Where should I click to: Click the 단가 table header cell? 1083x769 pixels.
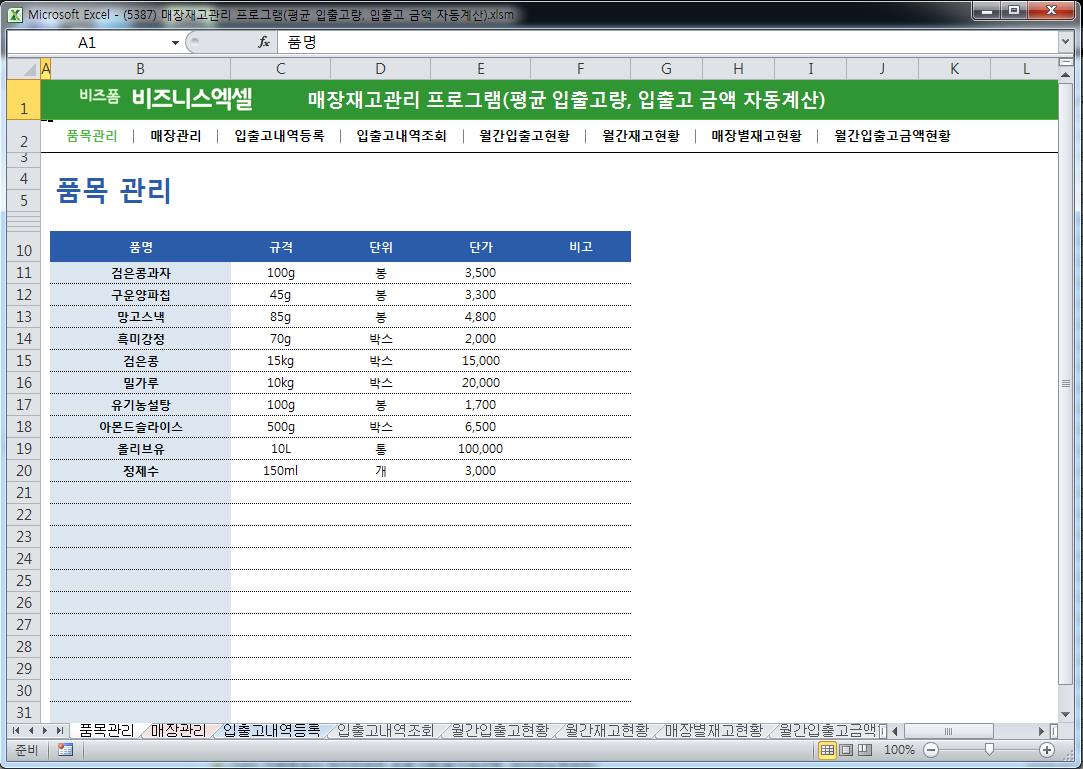coord(481,247)
